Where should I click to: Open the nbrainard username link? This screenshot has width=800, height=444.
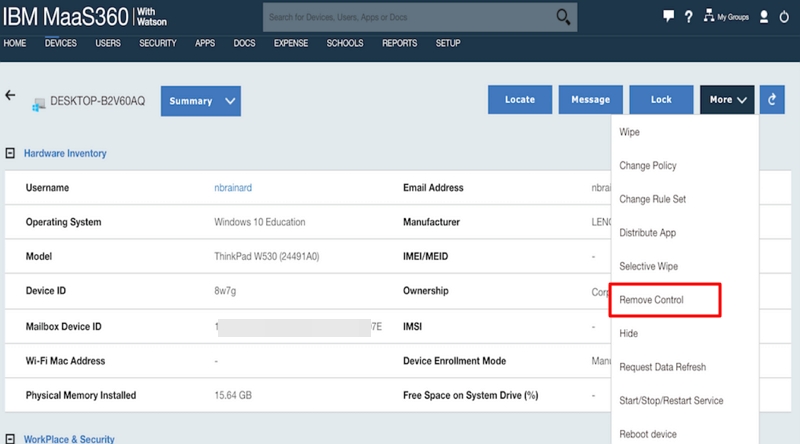click(233, 188)
